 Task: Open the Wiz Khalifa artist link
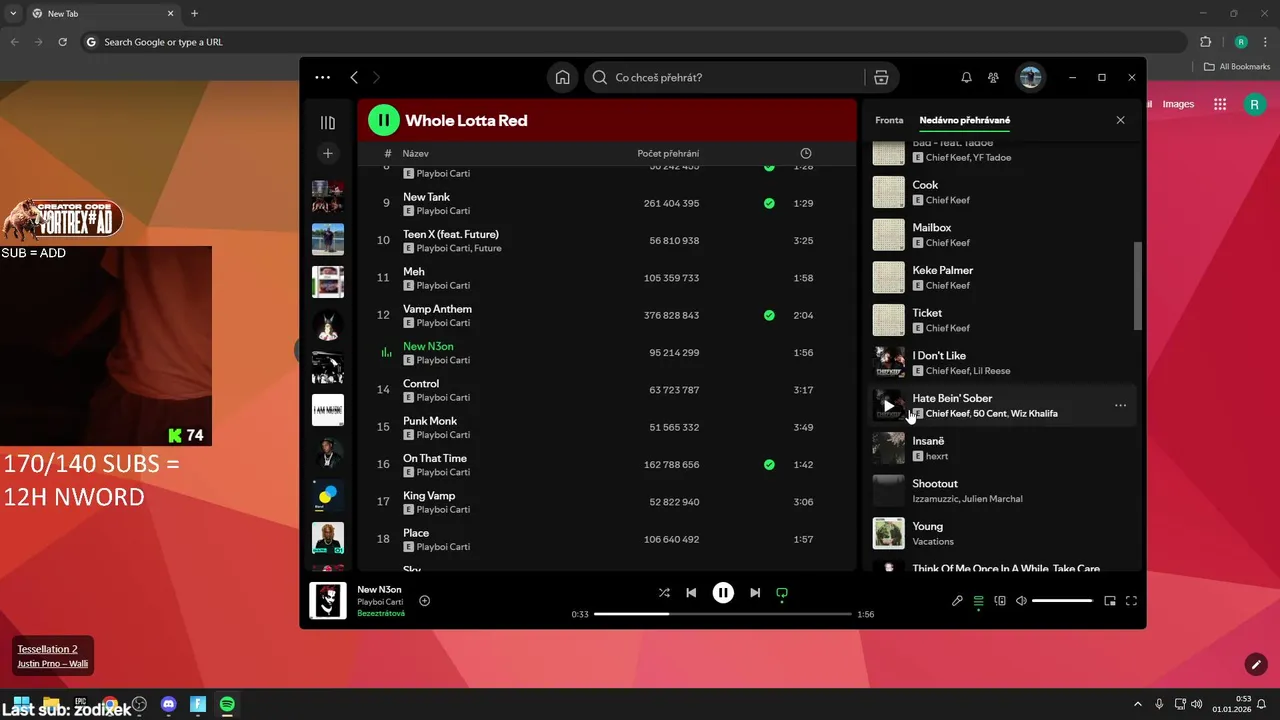coord(1034,413)
